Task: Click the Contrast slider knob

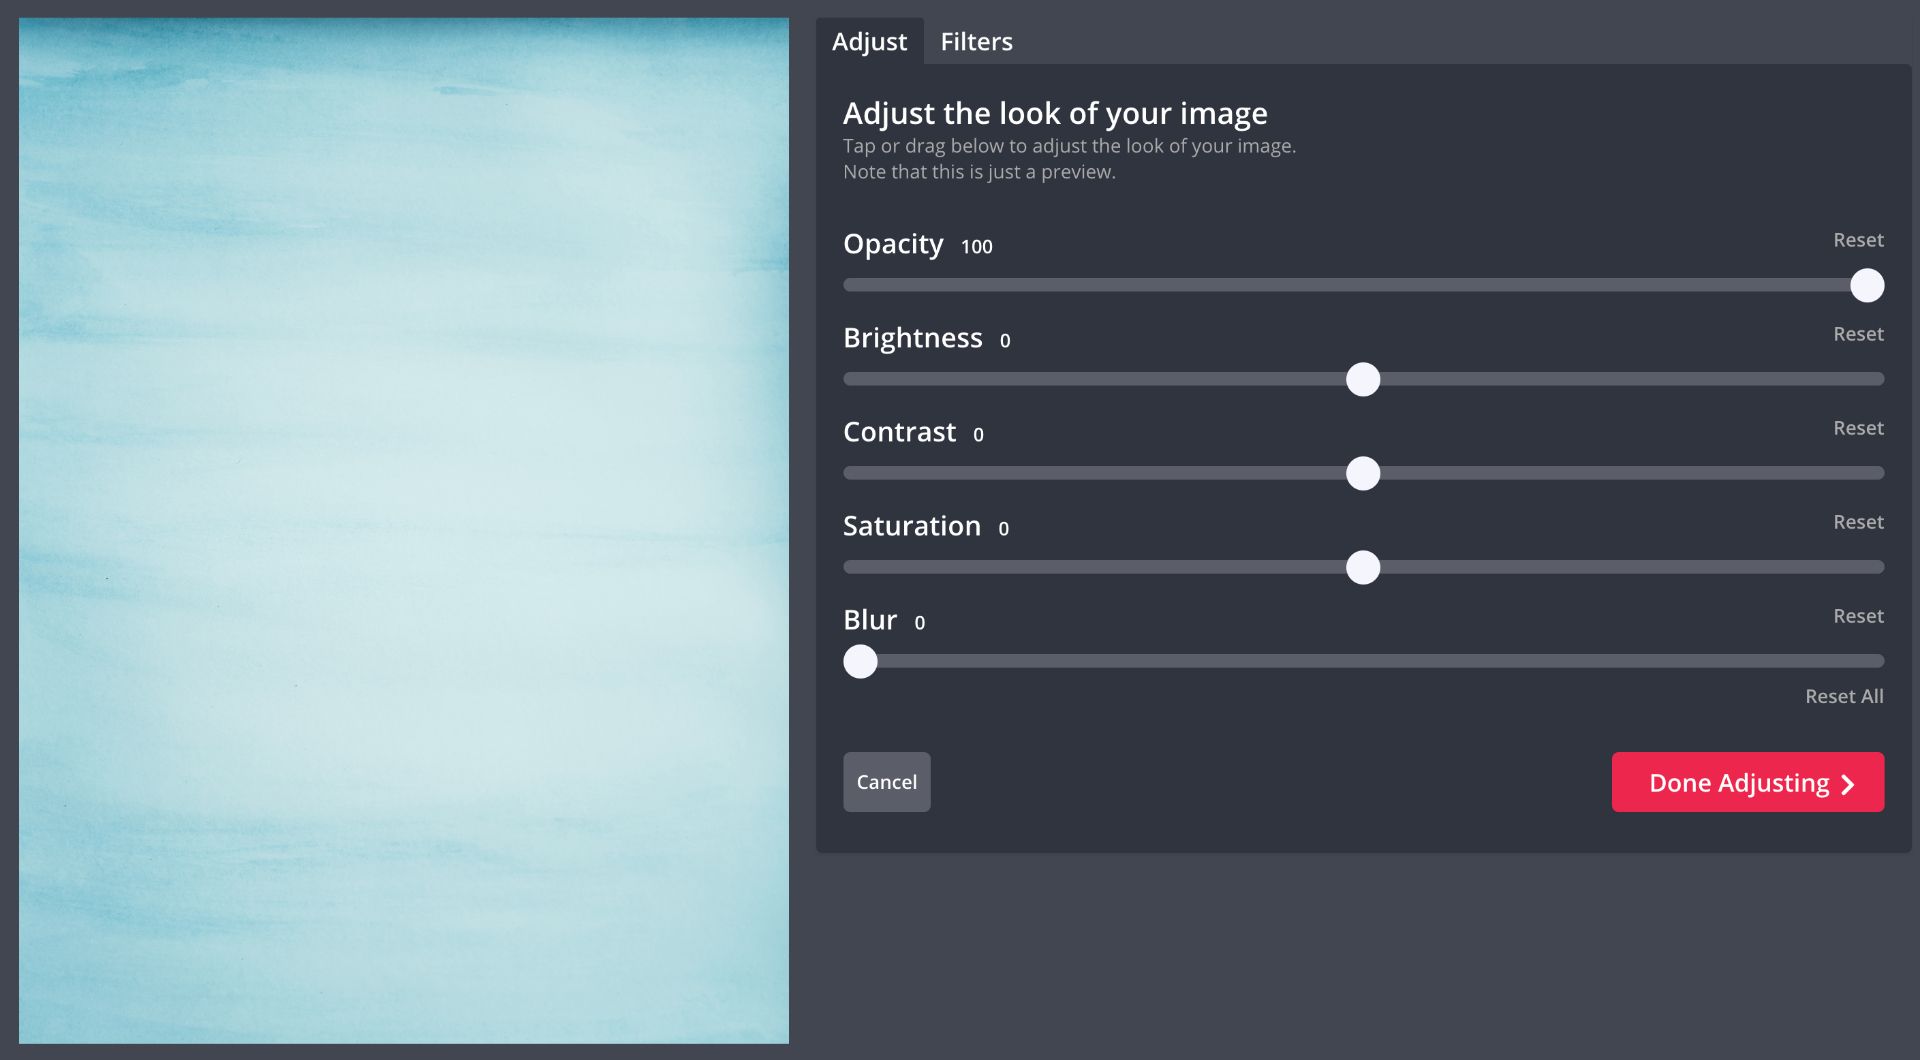Action: coord(1362,474)
